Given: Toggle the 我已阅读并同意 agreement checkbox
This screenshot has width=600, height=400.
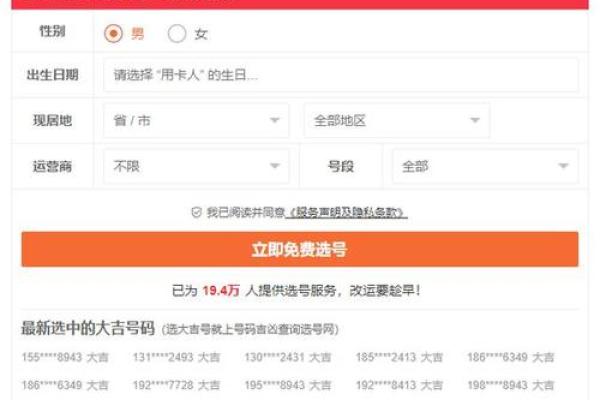Looking at the screenshot, I should tap(196, 212).
